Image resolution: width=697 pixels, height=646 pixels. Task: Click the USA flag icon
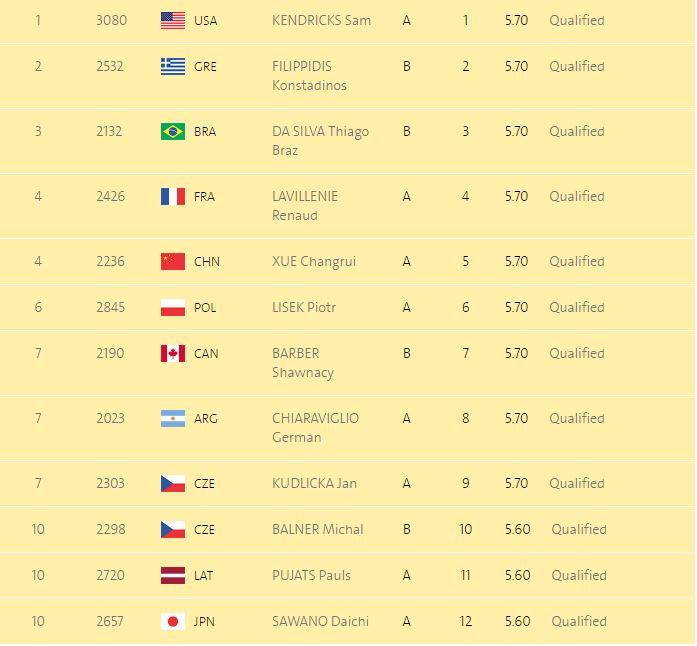coord(173,20)
